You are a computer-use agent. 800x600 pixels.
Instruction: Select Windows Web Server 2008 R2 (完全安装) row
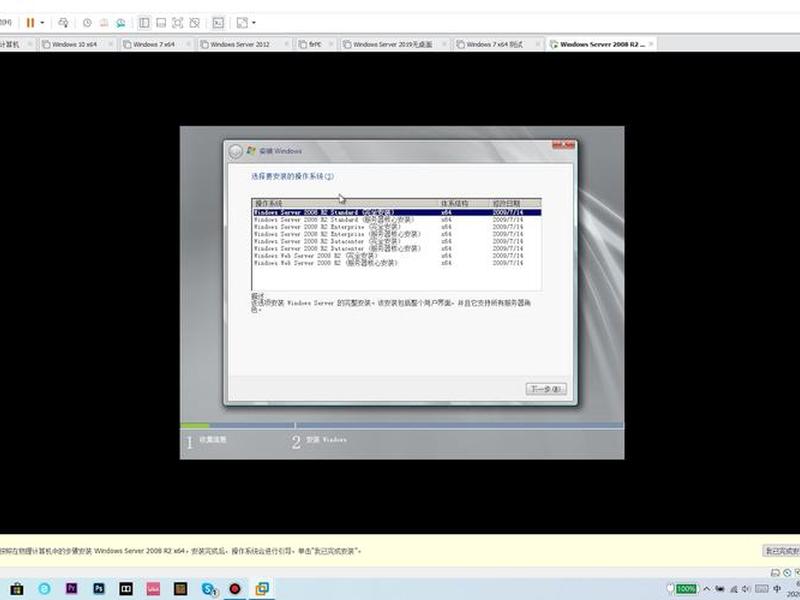pyautogui.click(x=396, y=256)
